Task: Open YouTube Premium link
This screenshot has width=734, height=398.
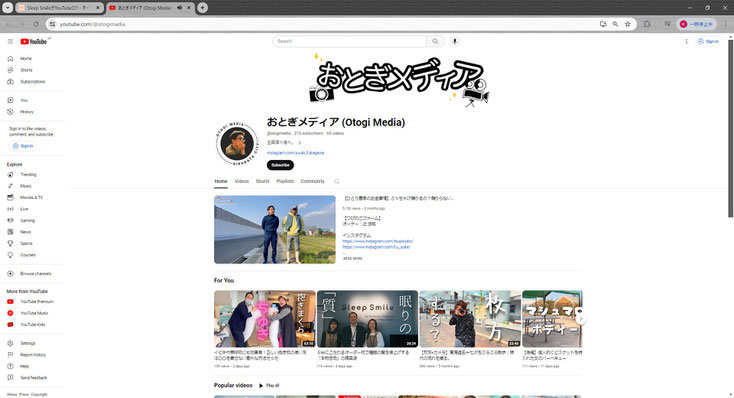Action: pyautogui.click(x=37, y=302)
